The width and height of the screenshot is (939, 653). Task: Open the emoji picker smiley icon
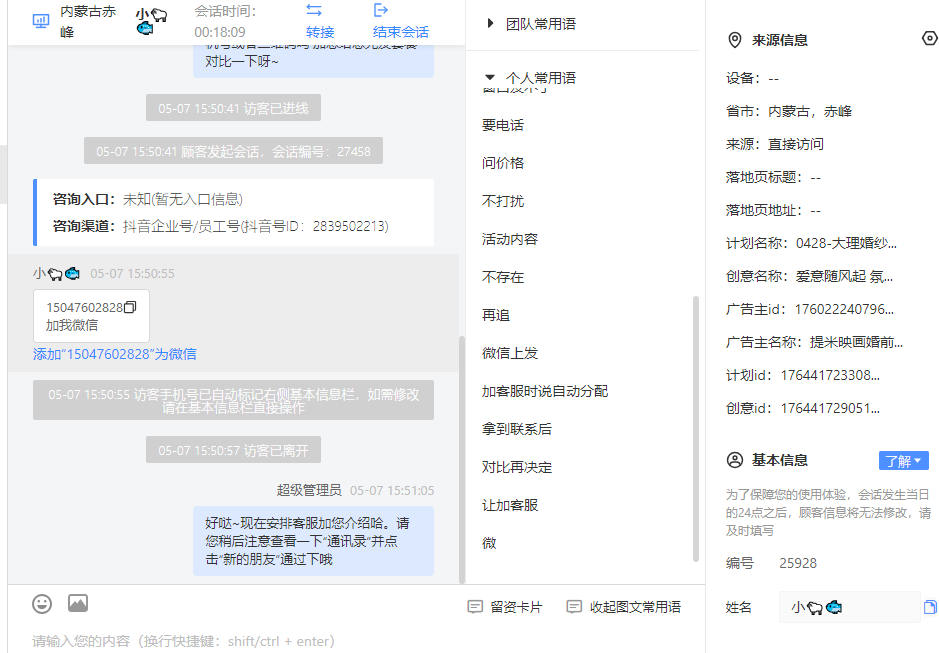(x=42, y=603)
